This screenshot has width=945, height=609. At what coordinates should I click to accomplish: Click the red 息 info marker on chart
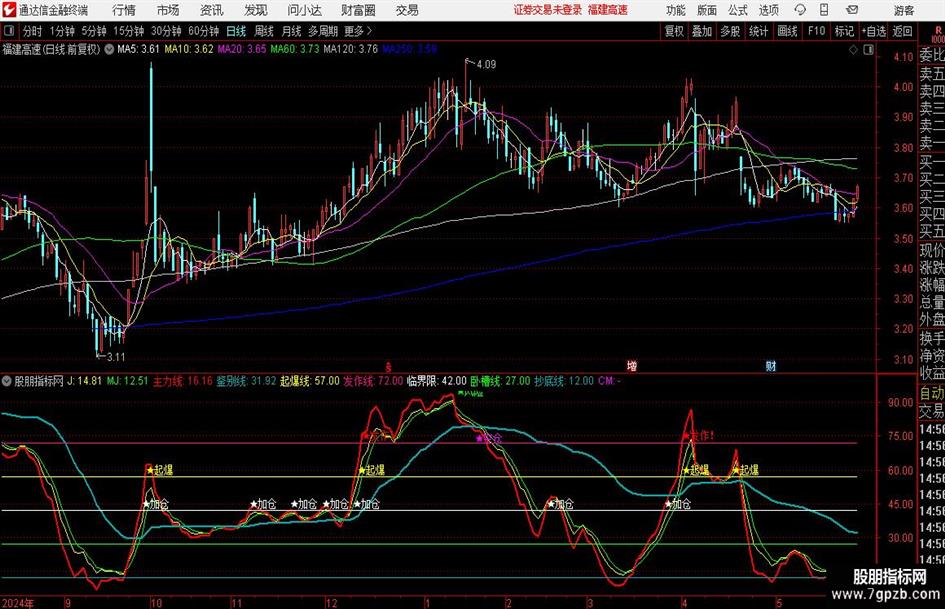[387, 366]
